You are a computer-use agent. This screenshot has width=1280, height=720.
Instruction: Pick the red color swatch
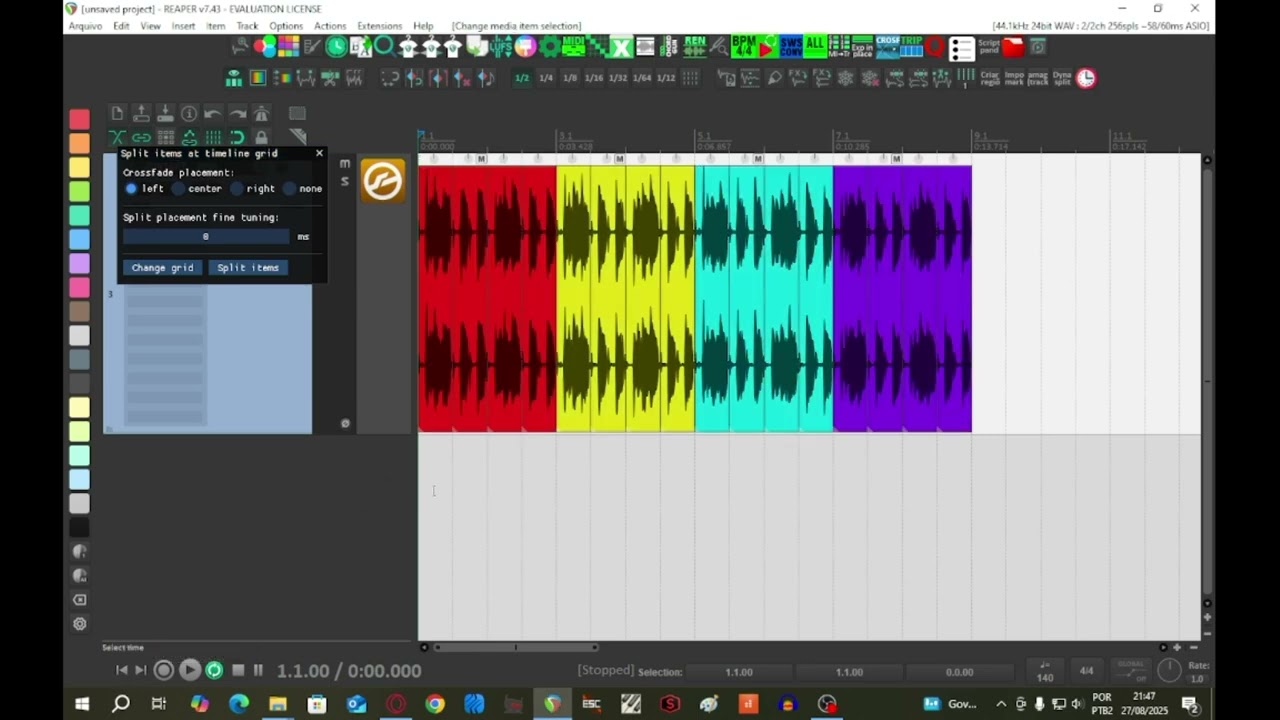coord(79,119)
